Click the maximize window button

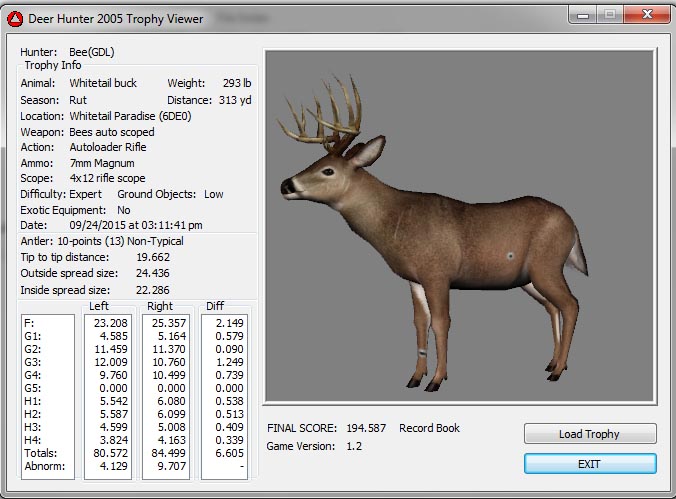click(x=610, y=16)
